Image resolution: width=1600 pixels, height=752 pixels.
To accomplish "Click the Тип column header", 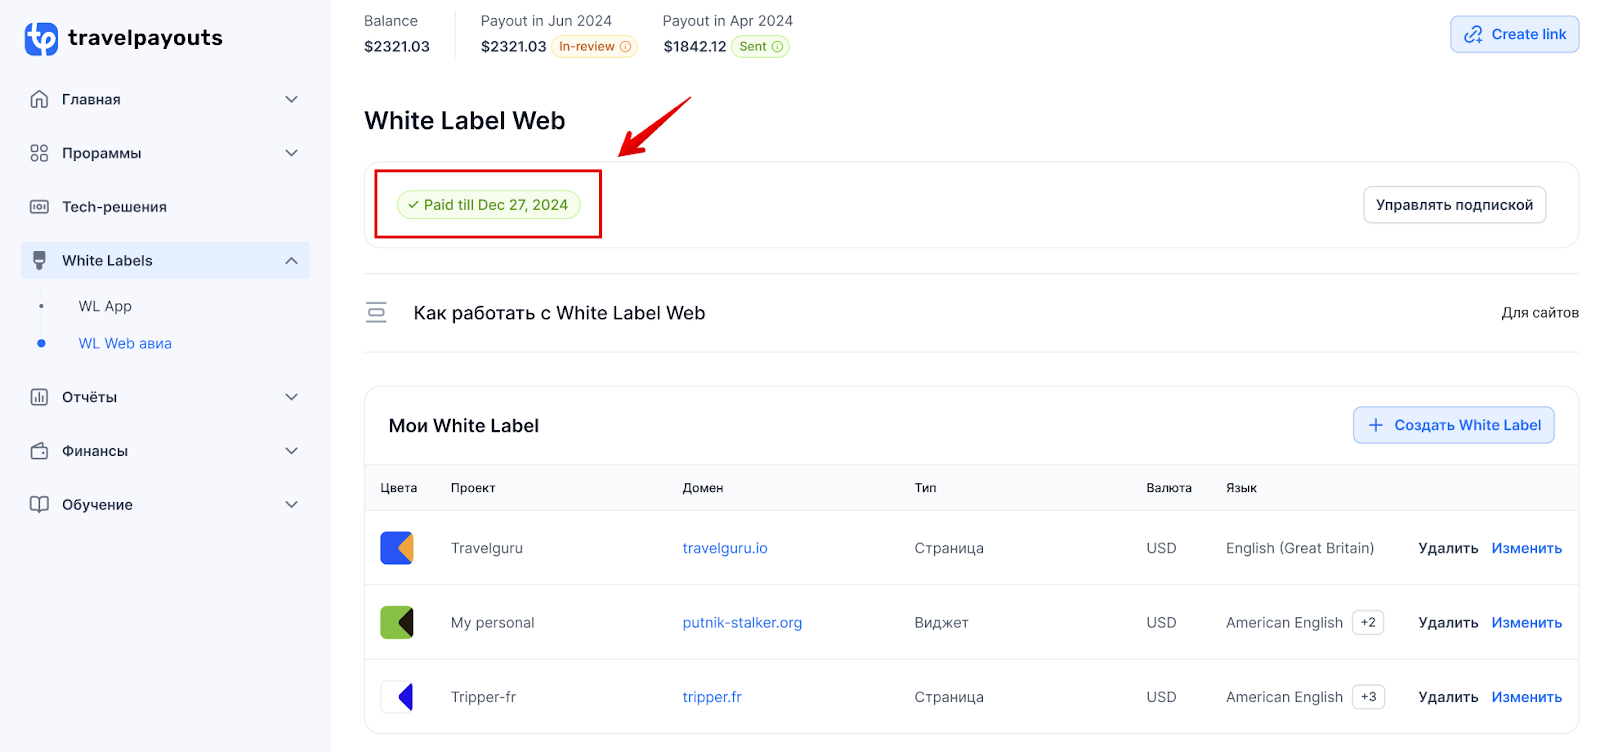I will pyautogui.click(x=925, y=488).
